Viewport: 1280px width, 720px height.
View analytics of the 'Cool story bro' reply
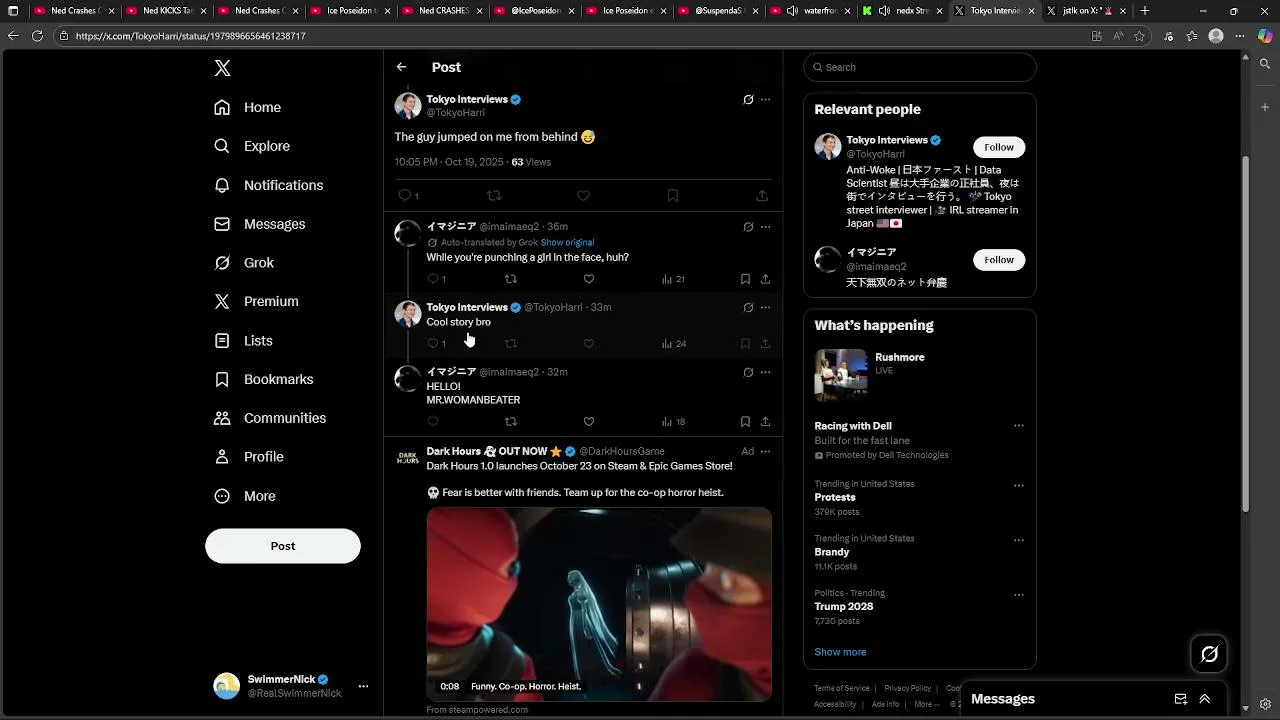(x=673, y=344)
